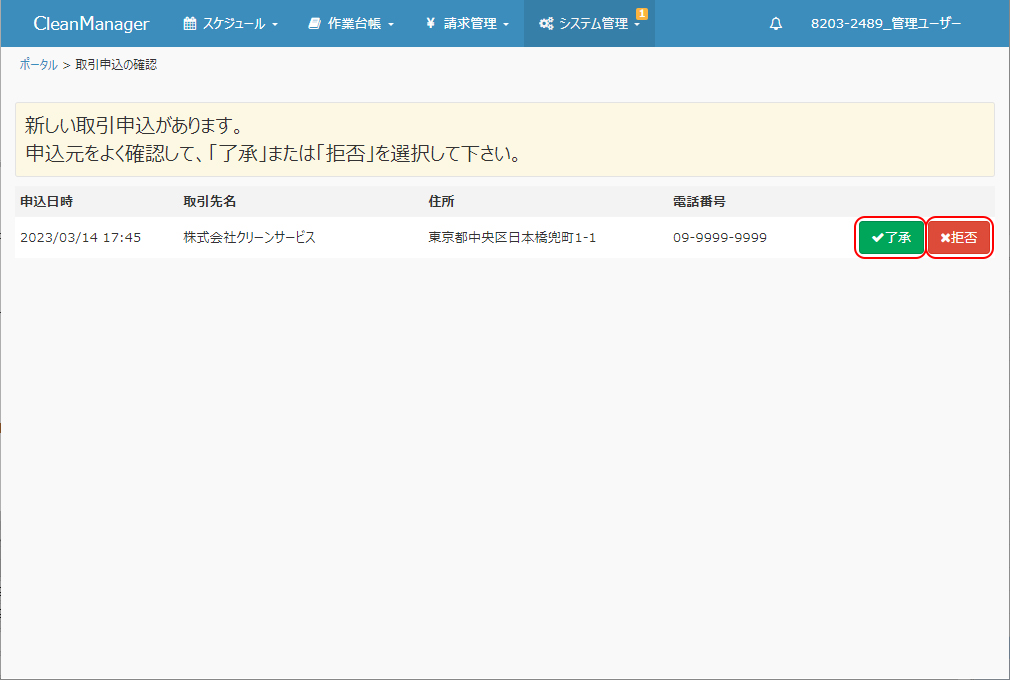1010x680 pixels.
Task: Expand the スケジュール dropdown caret
Action: pyautogui.click(x=275, y=25)
